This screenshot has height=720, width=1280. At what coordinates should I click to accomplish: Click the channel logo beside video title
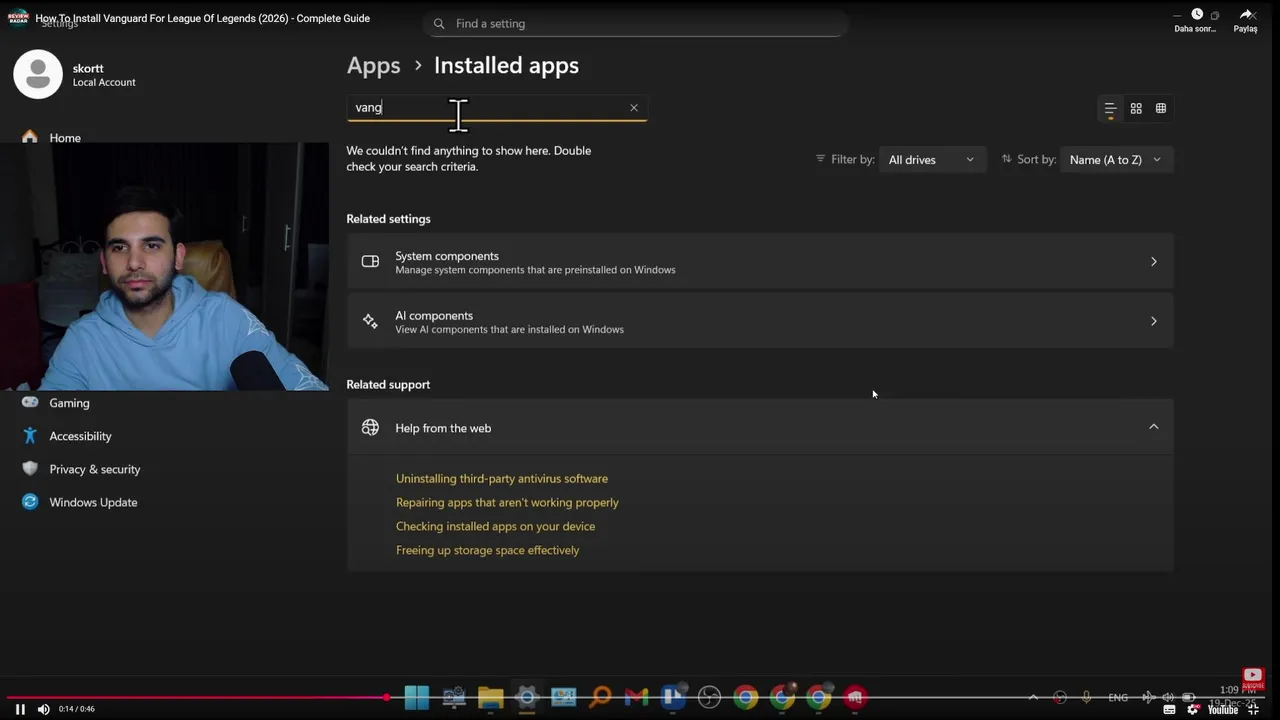point(18,18)
